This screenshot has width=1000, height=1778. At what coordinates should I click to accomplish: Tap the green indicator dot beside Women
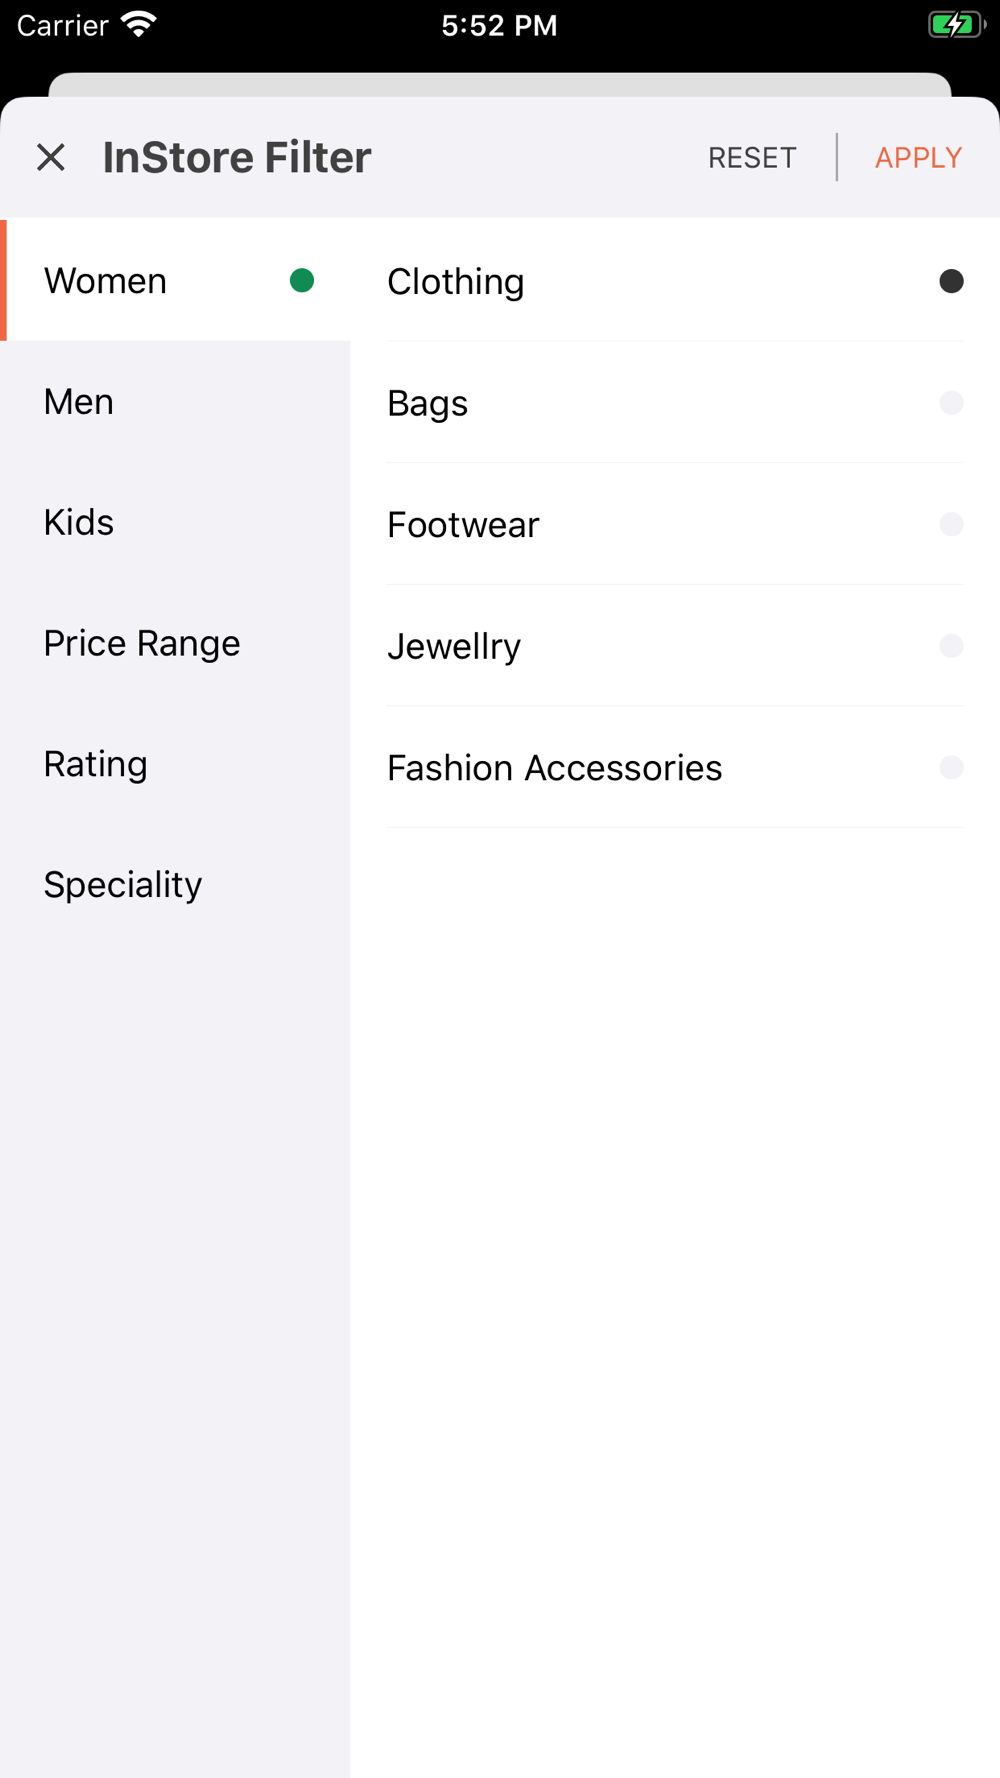[302, 281]
